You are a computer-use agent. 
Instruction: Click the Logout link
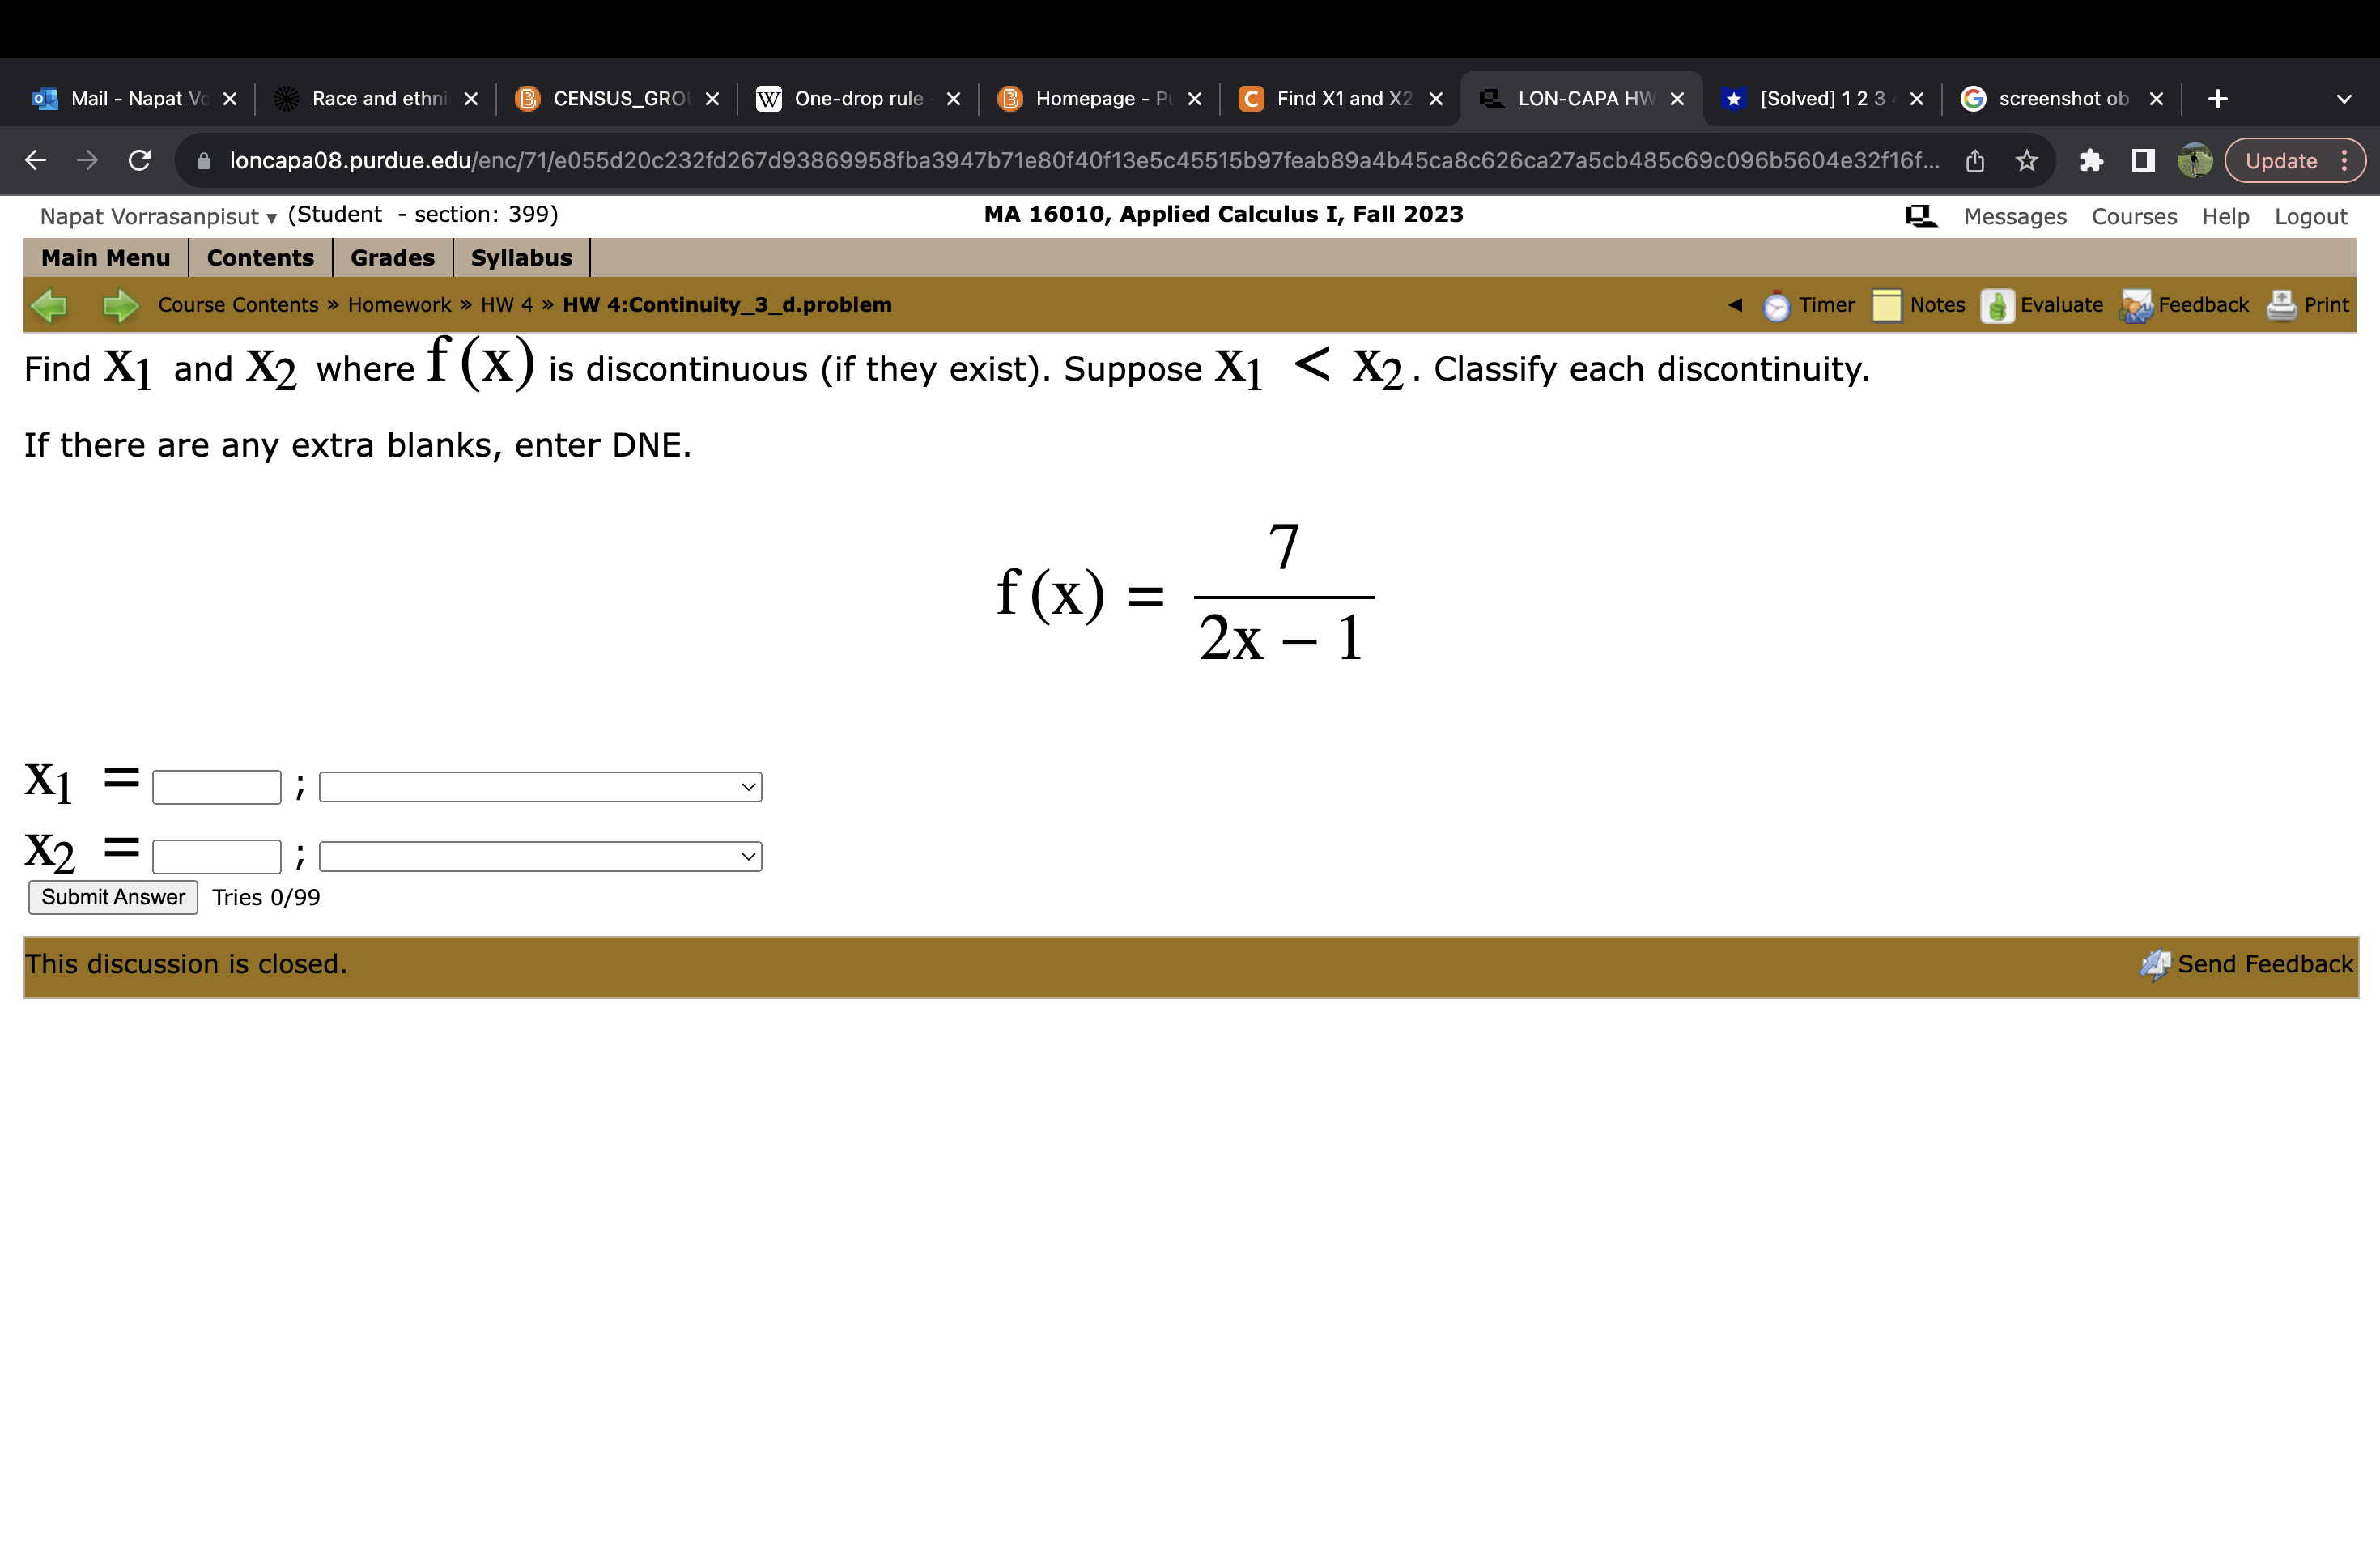point(2310,216)
